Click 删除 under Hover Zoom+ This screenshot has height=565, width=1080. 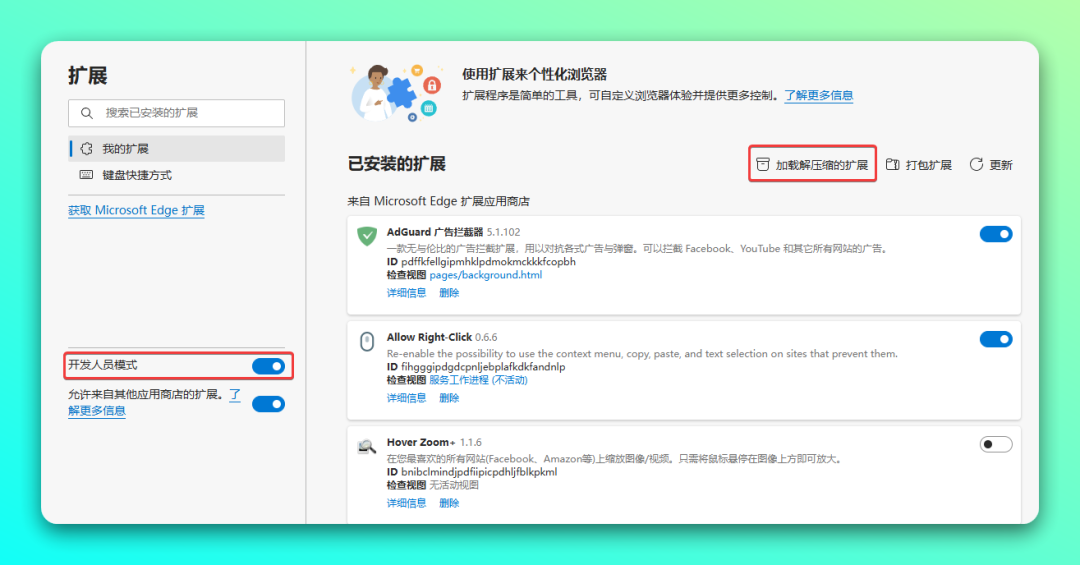(449, 503)
